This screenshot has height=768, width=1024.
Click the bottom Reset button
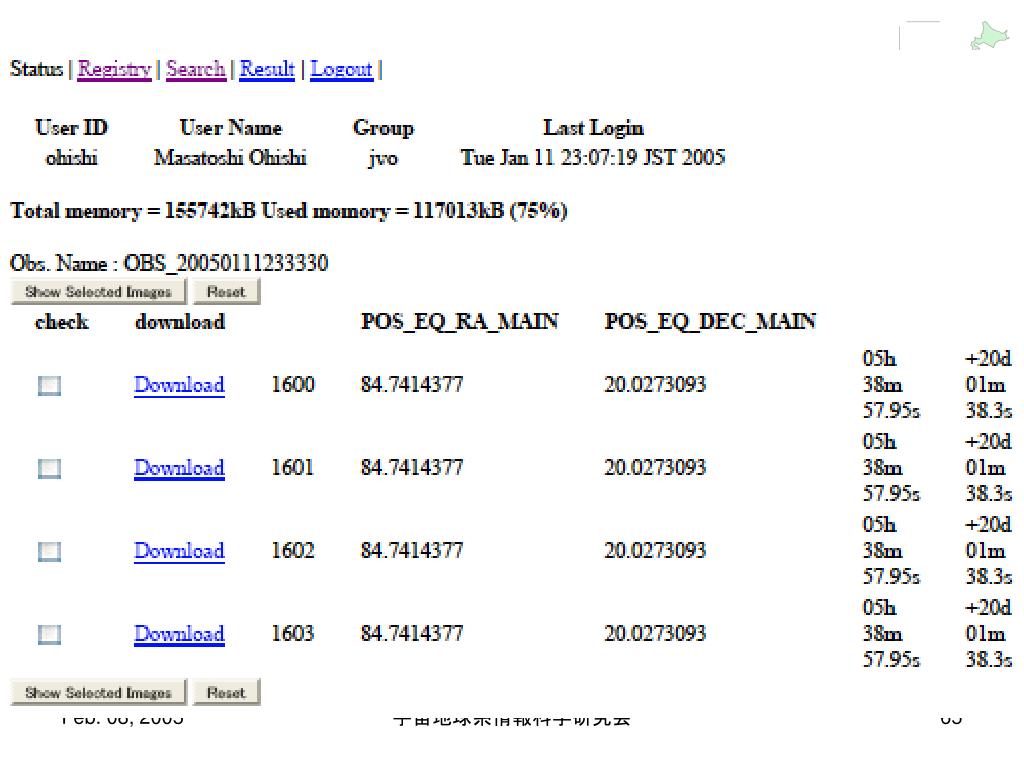[x=226, y=692]
